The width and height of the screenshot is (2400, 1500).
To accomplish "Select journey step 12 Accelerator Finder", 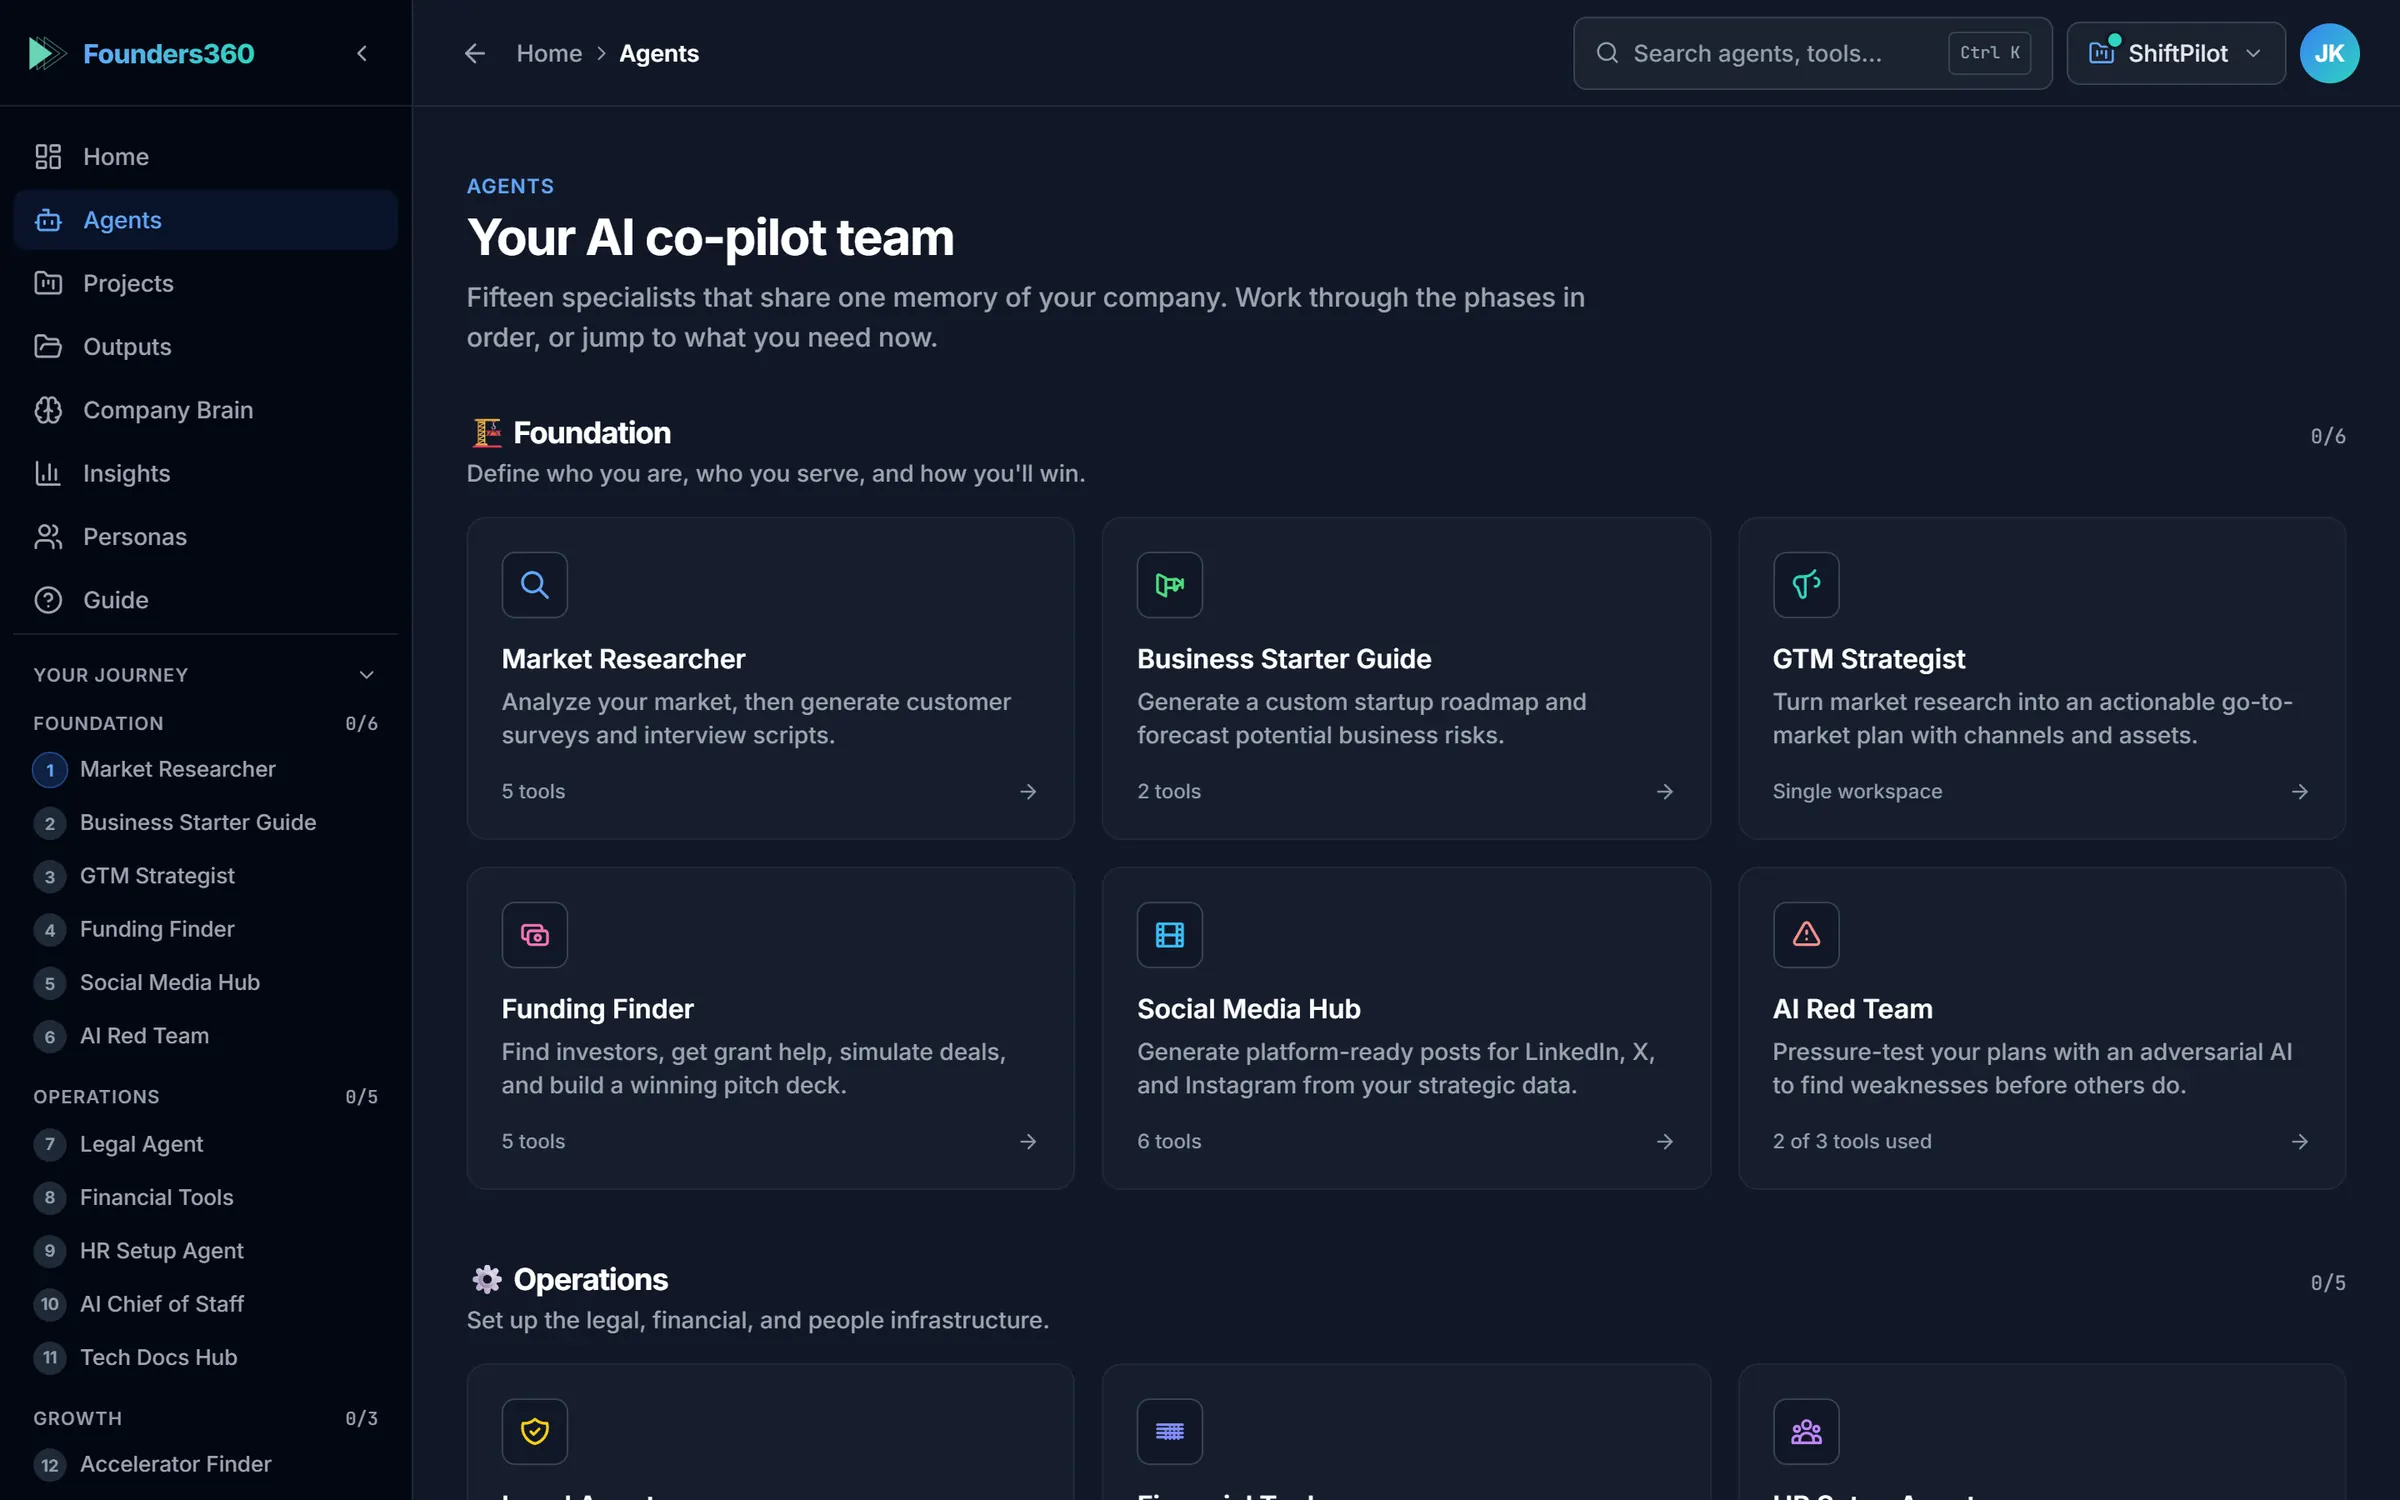I will [x=205, y=1464].
